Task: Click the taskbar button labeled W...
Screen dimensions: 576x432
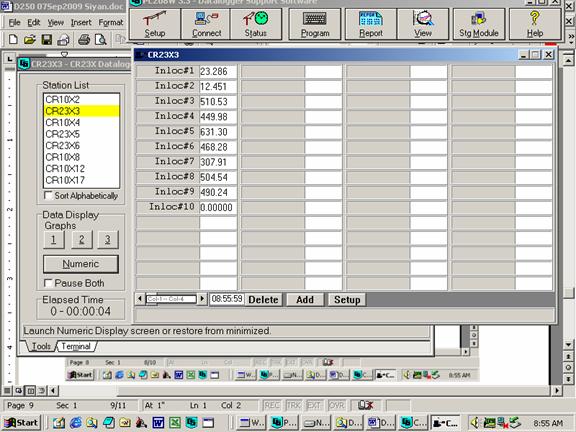Action: (x=251, y=423)
